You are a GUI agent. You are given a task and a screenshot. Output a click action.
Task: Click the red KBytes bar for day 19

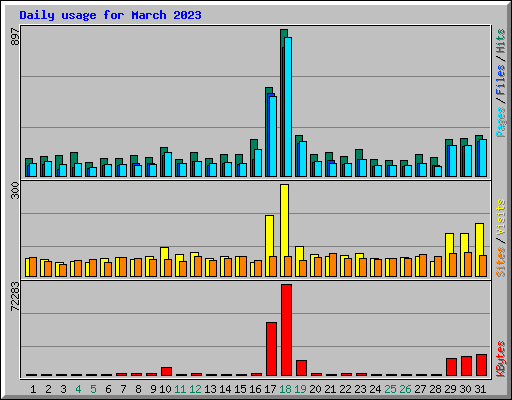pyautogui.click(x=301, y=368)
